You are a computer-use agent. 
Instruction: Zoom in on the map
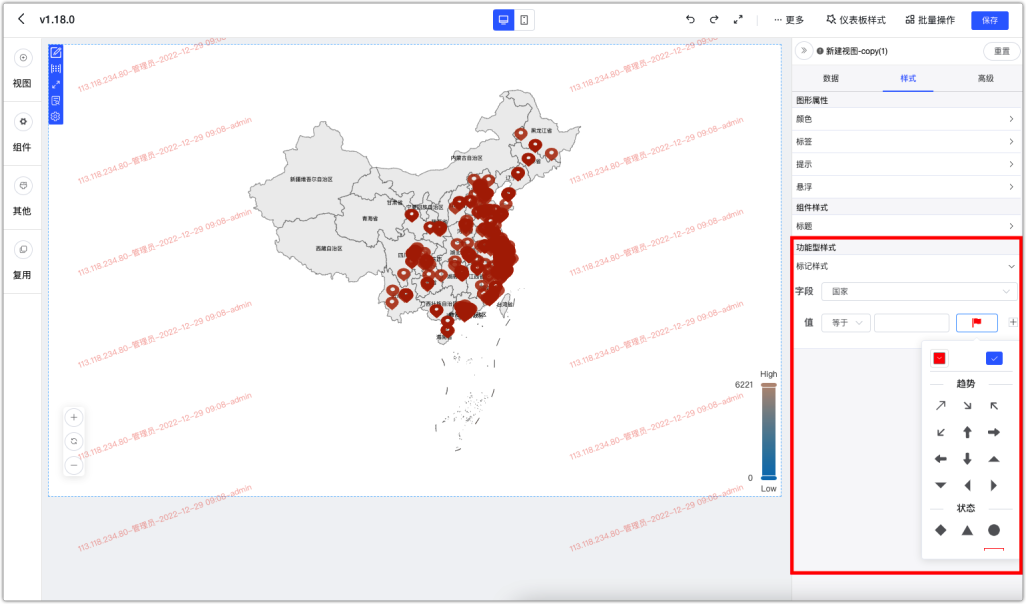pyautogui.click(x=74, y=417)
